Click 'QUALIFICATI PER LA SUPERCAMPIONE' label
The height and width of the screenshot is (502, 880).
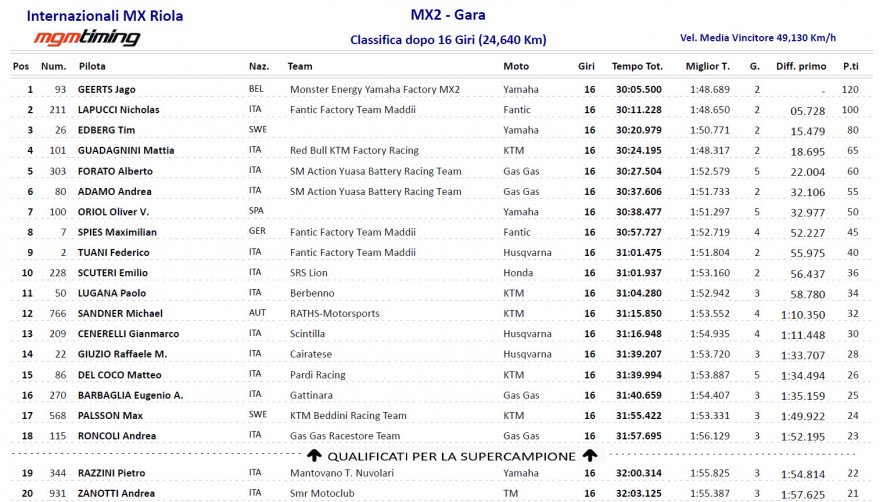pos(452,457)
